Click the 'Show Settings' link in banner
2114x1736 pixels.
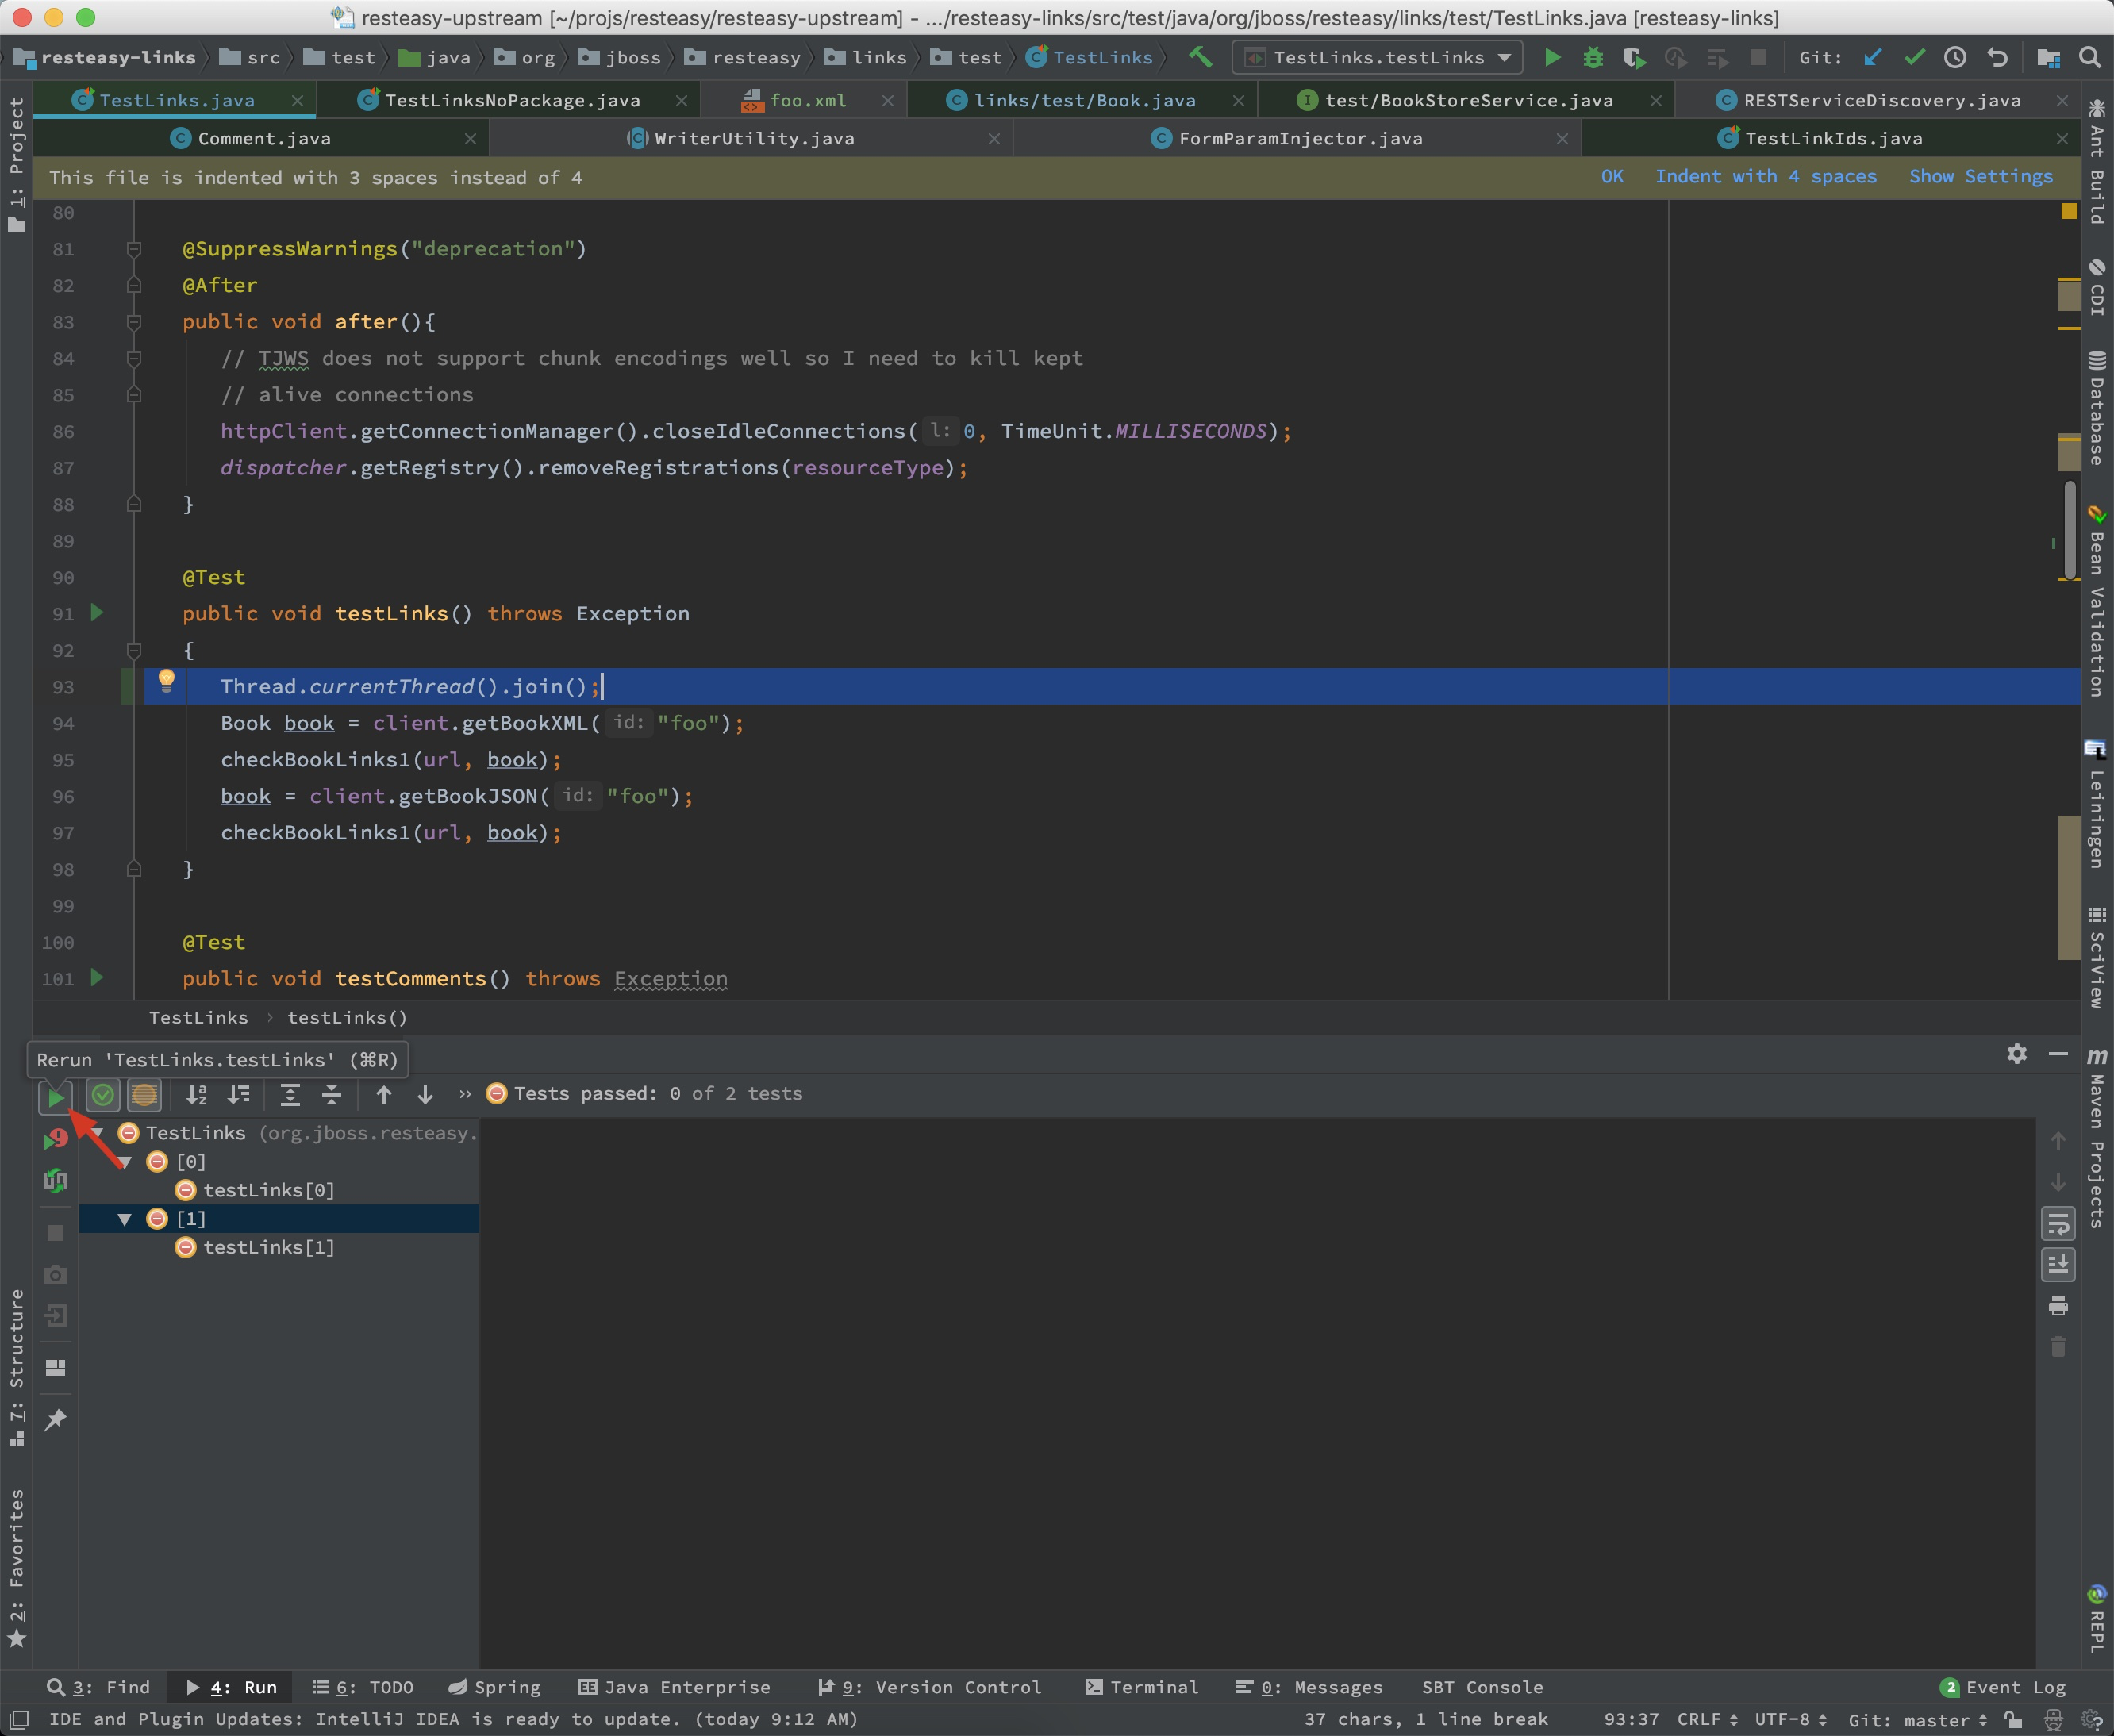click(1980, 176)
